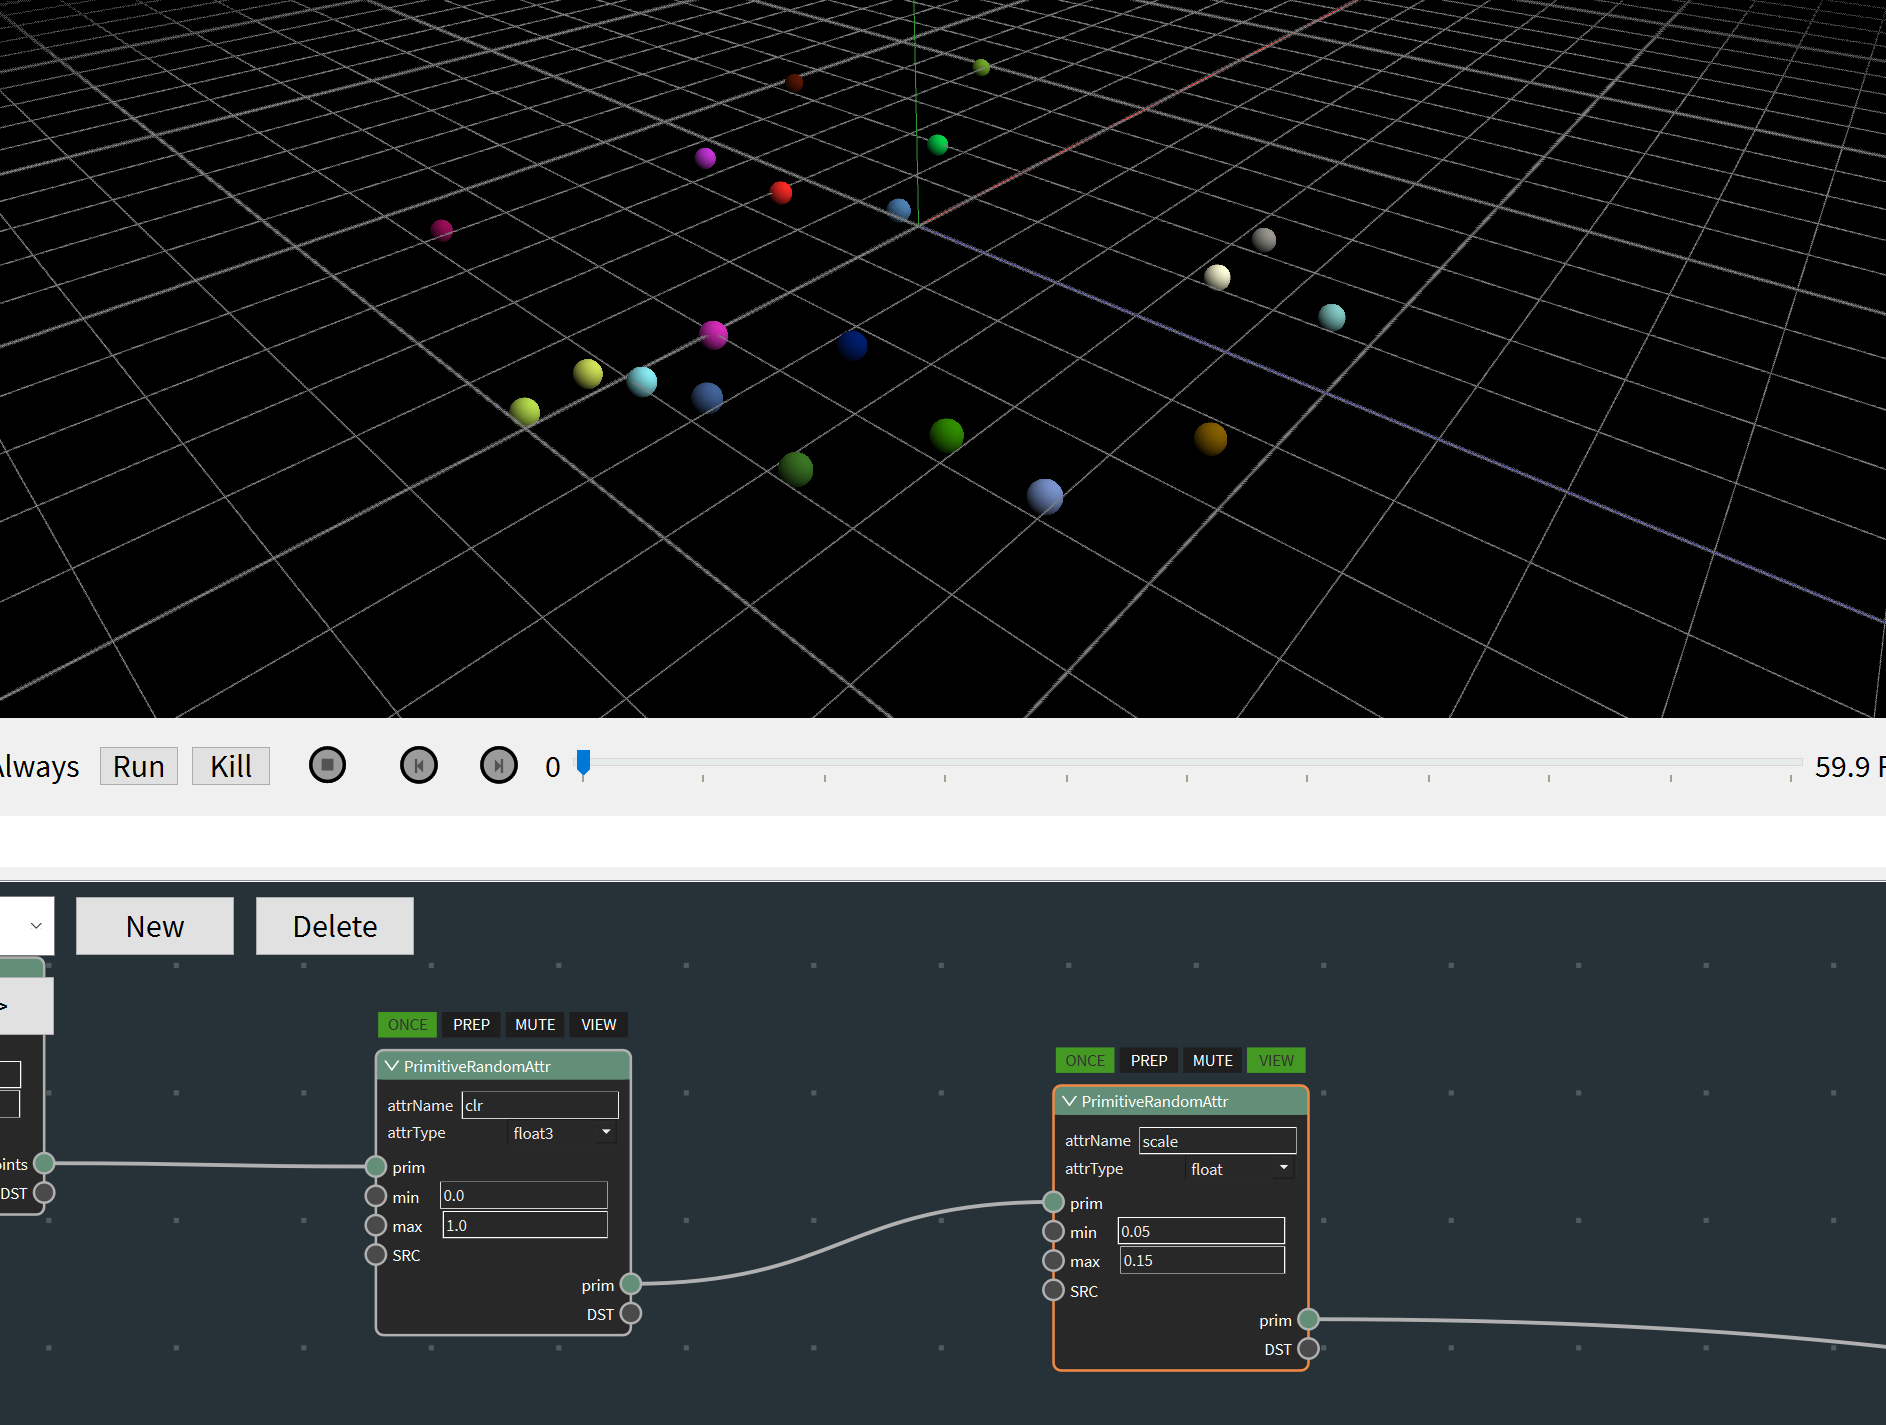Toggle ONCE on the scale PrimitiveRandomAttr node
The width and height of the screenshot is (1886, 1425).
[1085, 1060]
